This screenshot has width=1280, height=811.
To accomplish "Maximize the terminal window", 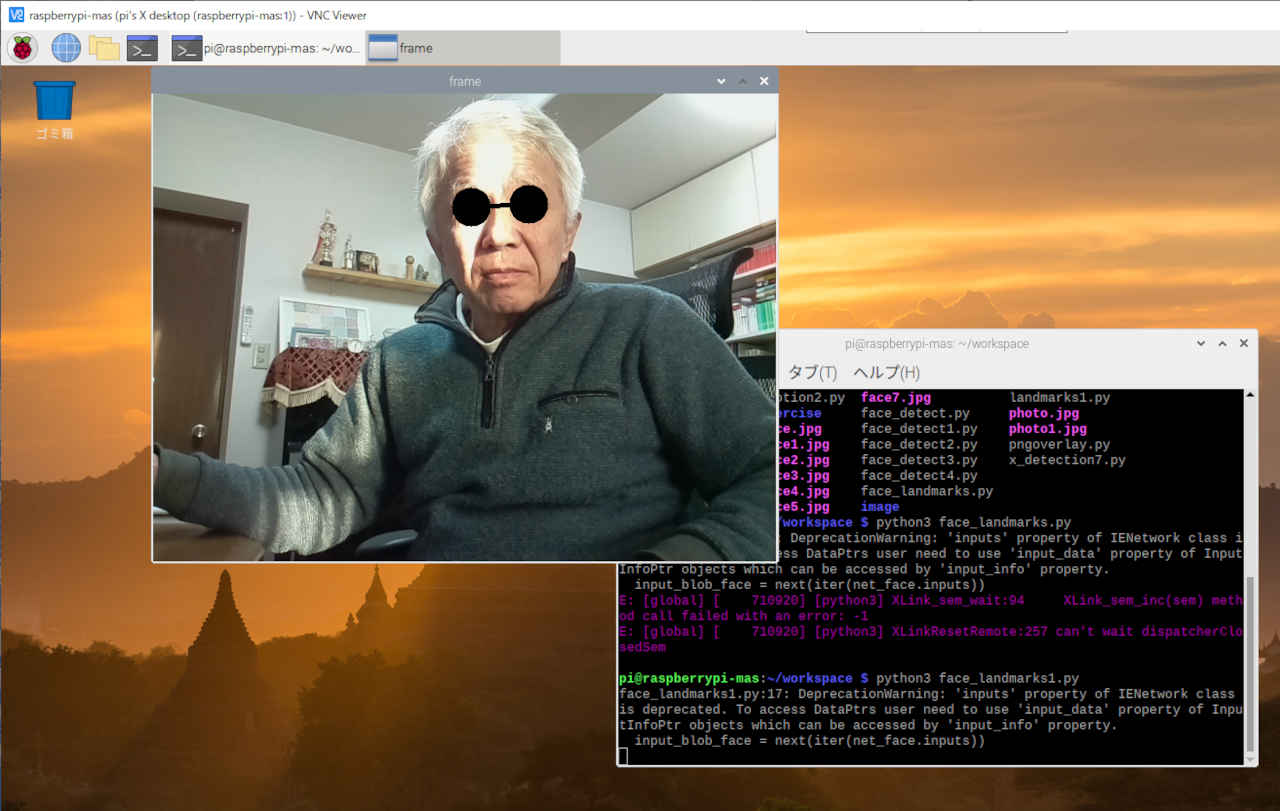I will click(1222, 343).
